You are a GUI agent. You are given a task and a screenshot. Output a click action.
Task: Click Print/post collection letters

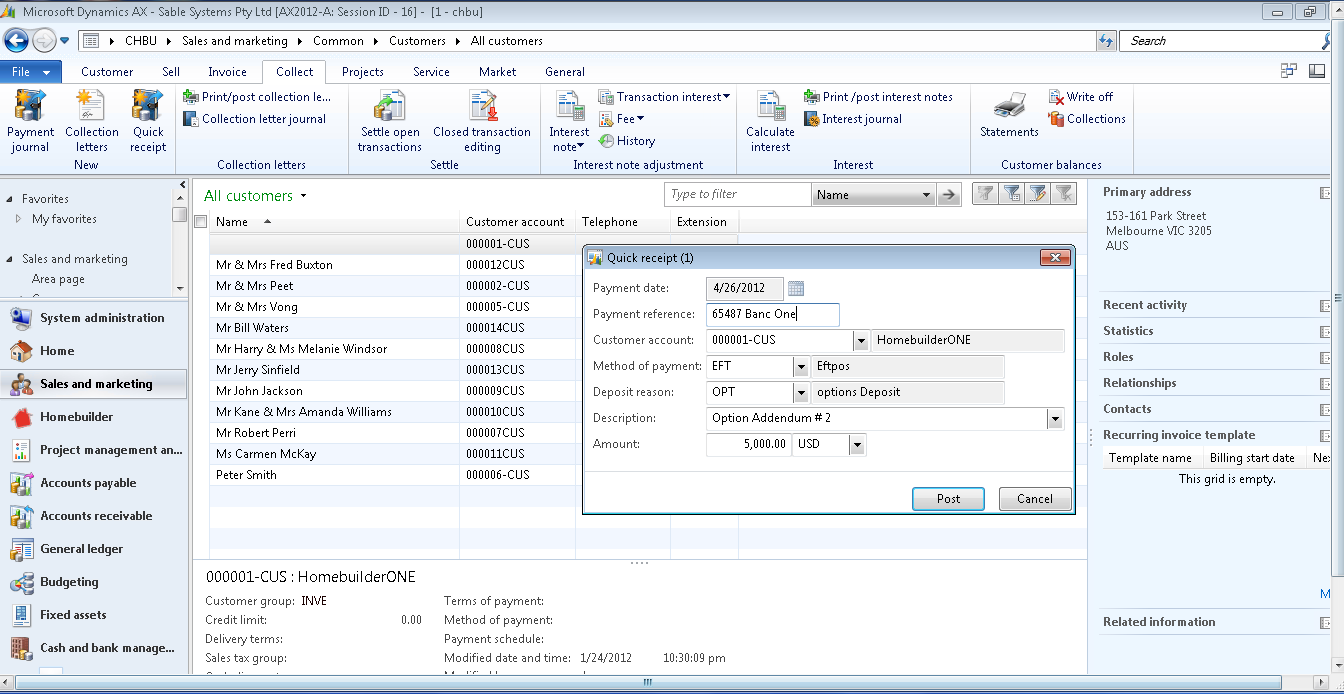pyautogui.click(x=257, y=97)
